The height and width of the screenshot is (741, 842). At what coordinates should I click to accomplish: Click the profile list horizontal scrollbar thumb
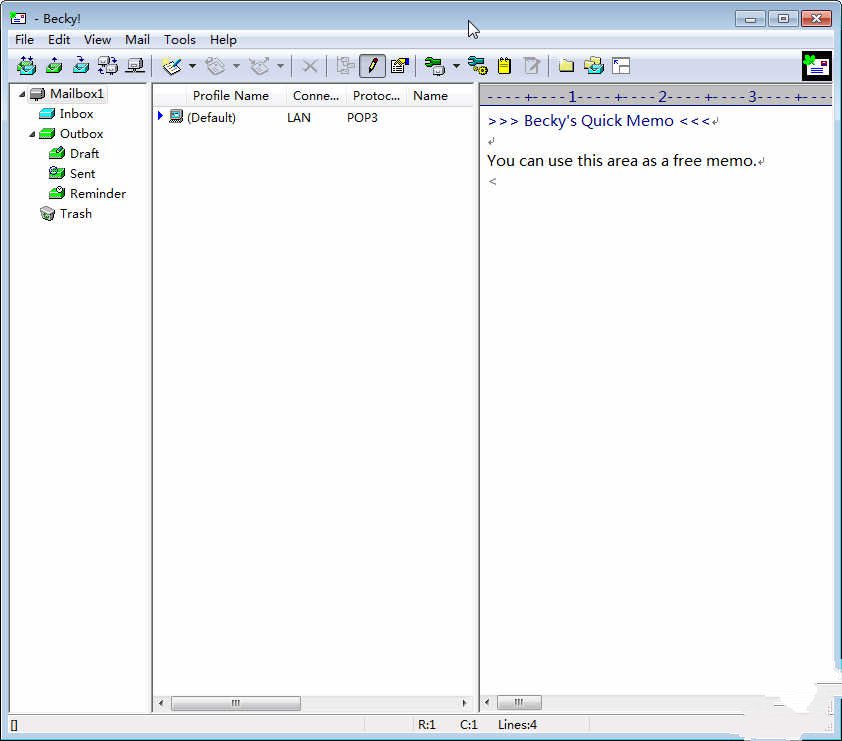236,703
